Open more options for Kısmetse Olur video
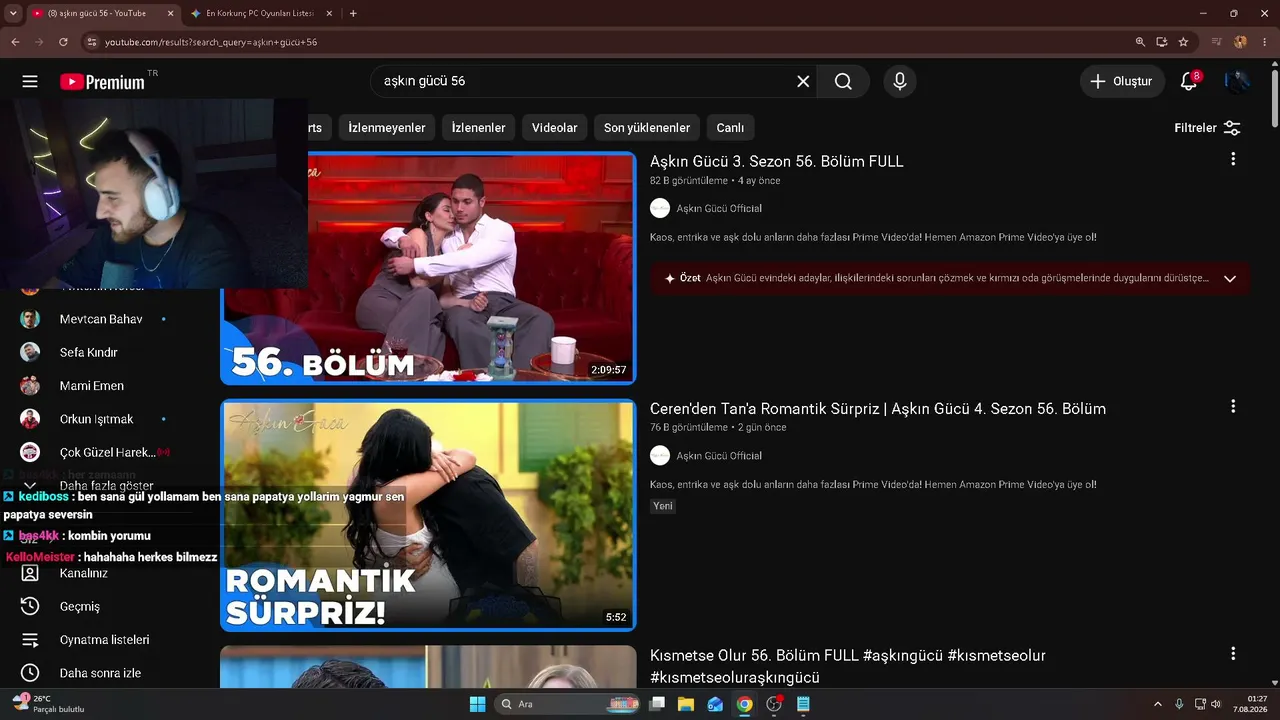Image resolution: width=1280 pixels, height=720 pixels. click(1233, 653)
